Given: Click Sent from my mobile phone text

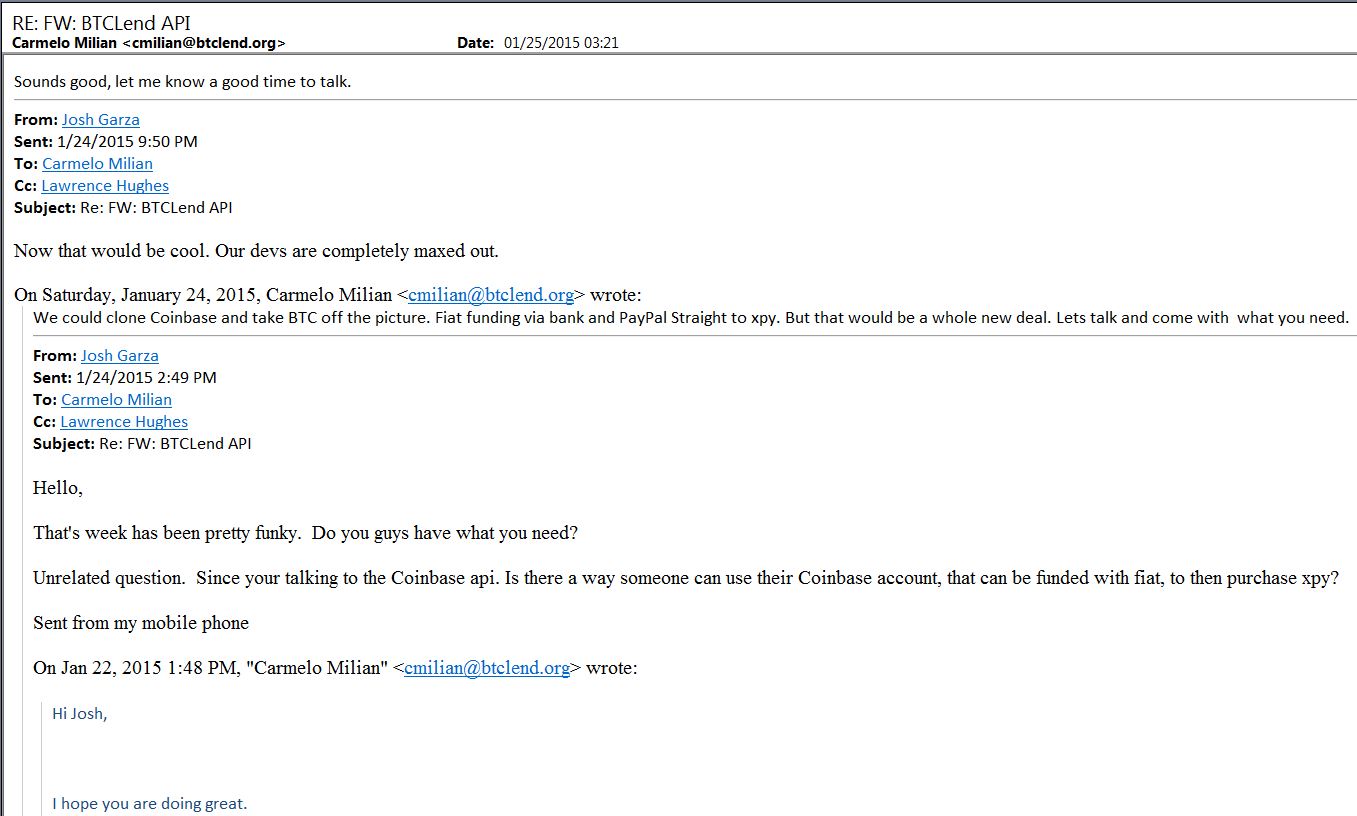Looking at the screenshot, I should [141, 623].
